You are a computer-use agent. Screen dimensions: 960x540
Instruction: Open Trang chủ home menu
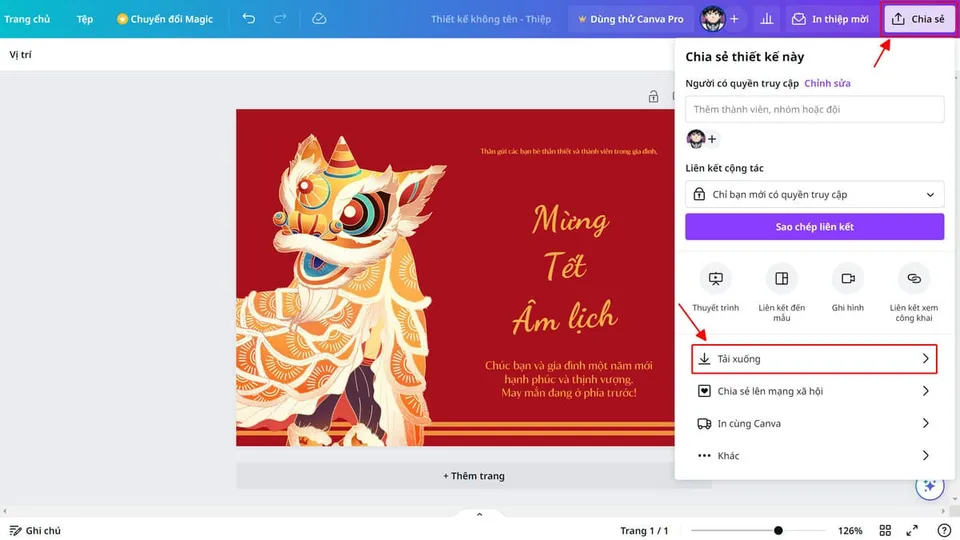tap(27, 19)
